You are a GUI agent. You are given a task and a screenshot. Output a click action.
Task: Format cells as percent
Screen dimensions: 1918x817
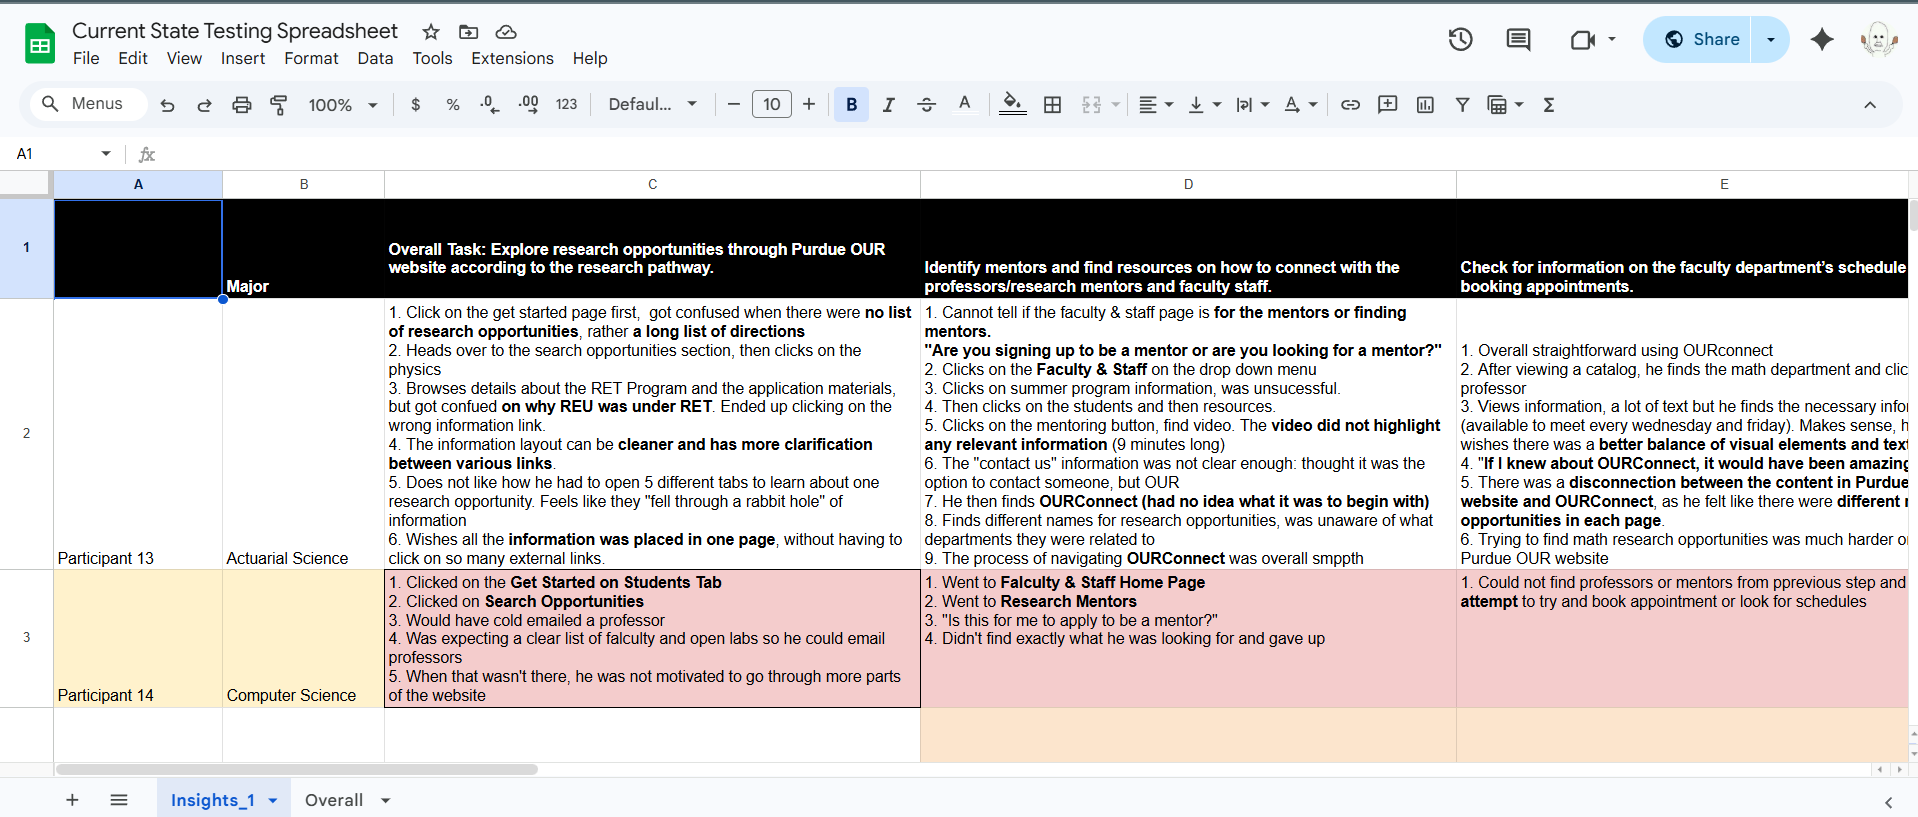(x=453, y=105)
